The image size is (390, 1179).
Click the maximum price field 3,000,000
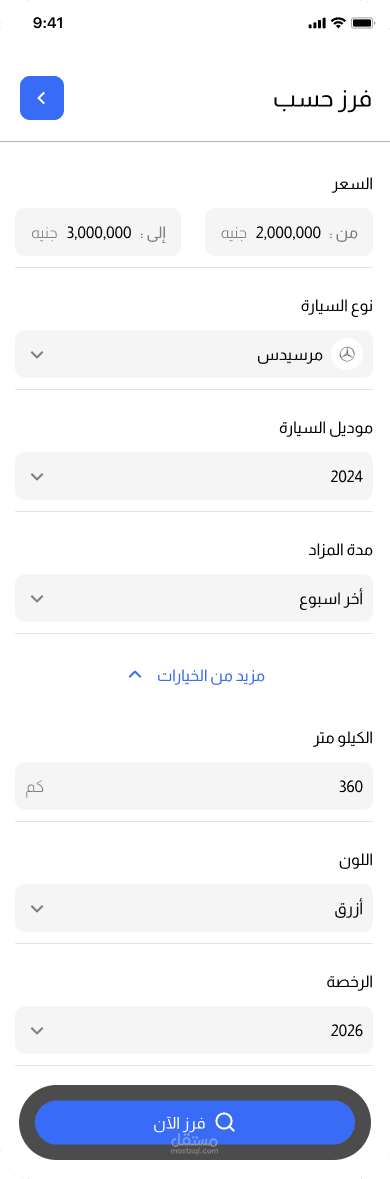point(98,232)
